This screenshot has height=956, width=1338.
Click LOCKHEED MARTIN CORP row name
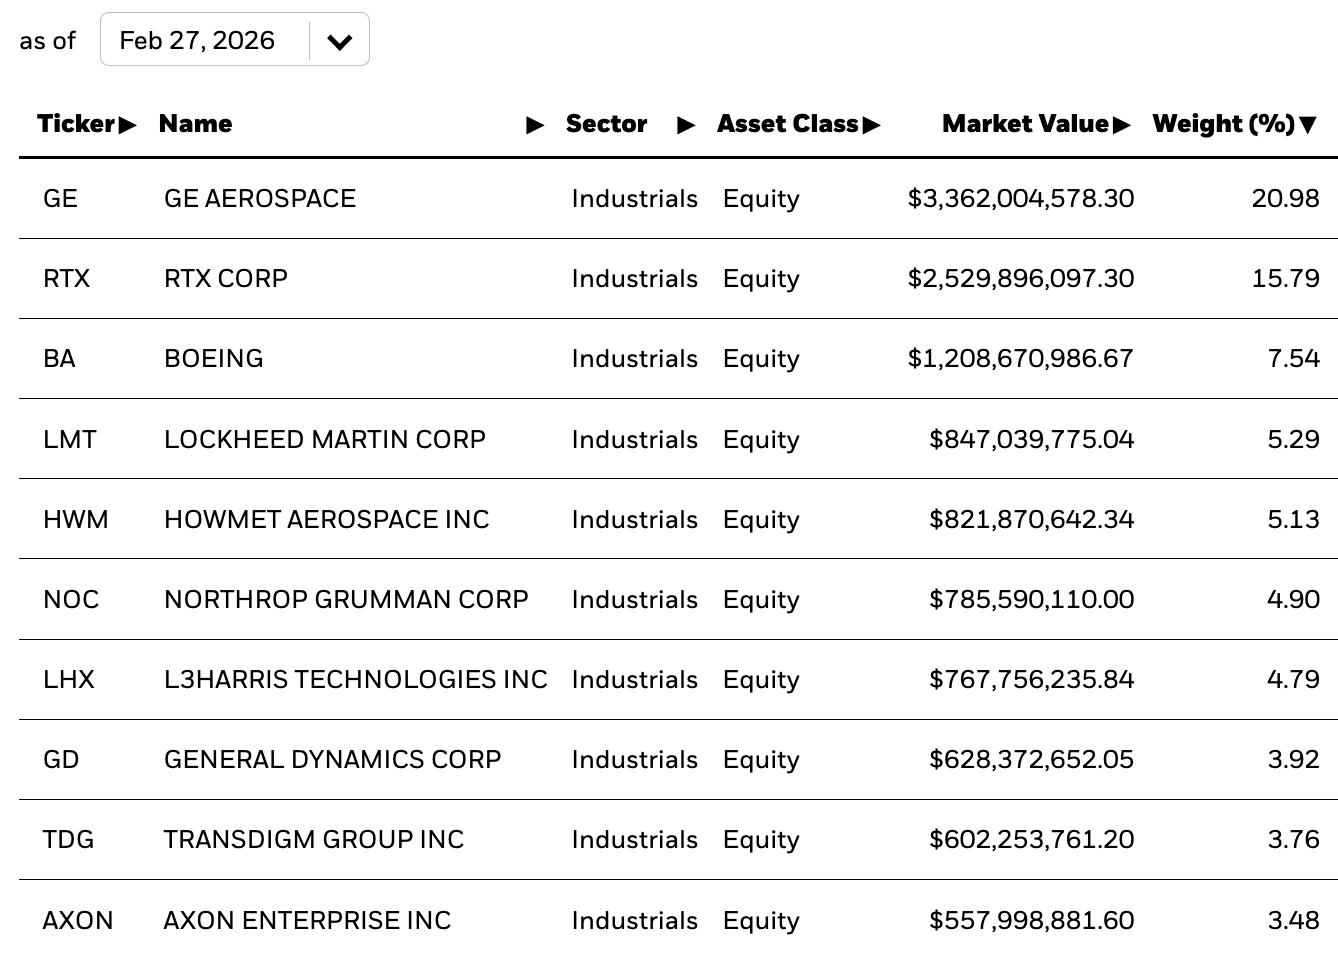click(325, 439)
